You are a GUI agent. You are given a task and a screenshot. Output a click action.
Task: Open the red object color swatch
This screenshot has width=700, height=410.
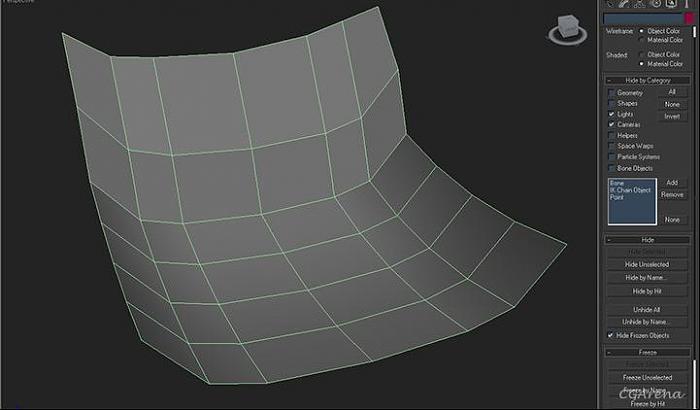pos(690,18)
